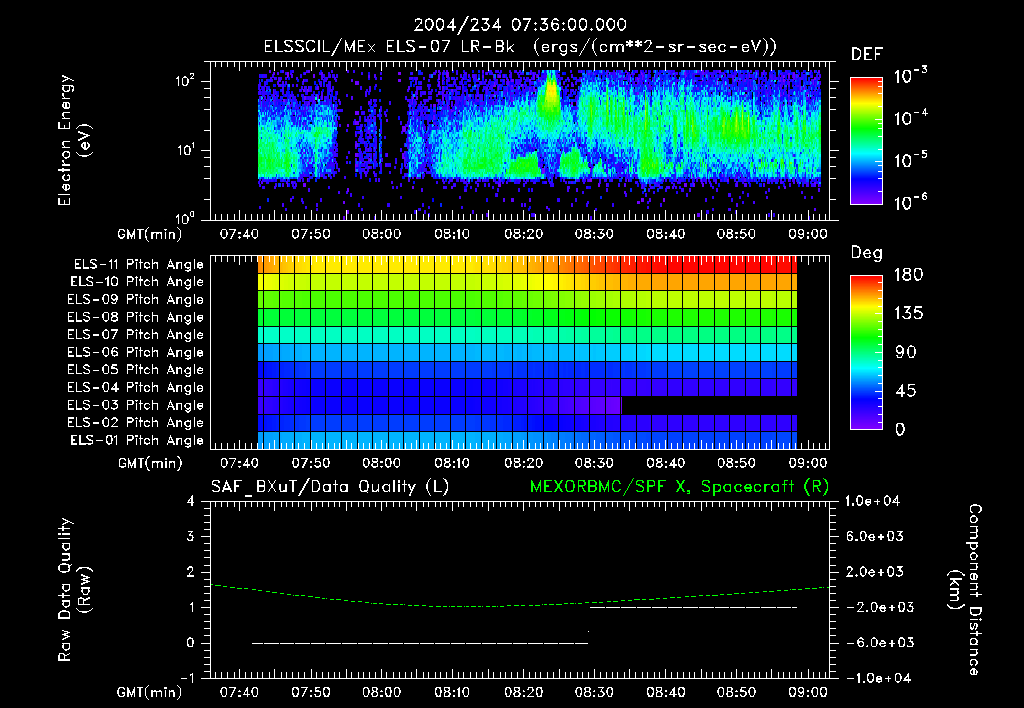Select the ELS-06 Pitch Angle row label
Viewport: 1024px width, 708px height.
click(136, 352)
